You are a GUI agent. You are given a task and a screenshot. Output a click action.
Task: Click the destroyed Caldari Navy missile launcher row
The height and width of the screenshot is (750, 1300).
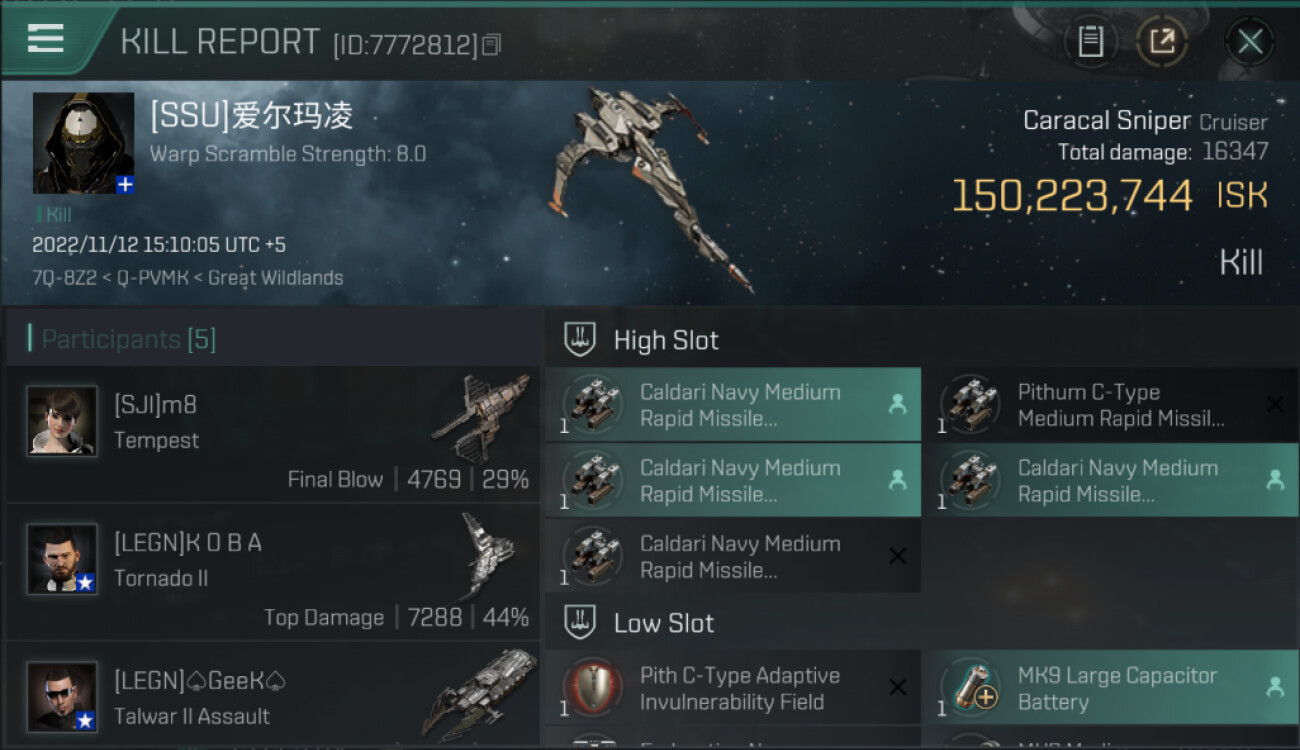tap(733, 557)
